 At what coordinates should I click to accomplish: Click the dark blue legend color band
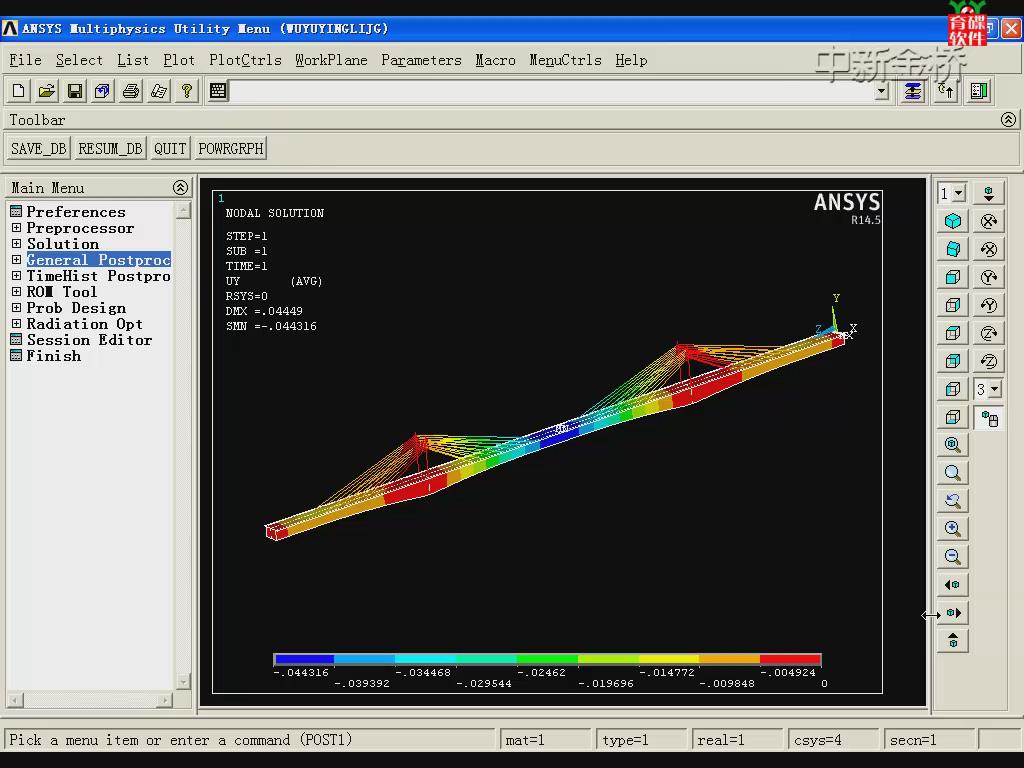[x=304, y=659]
